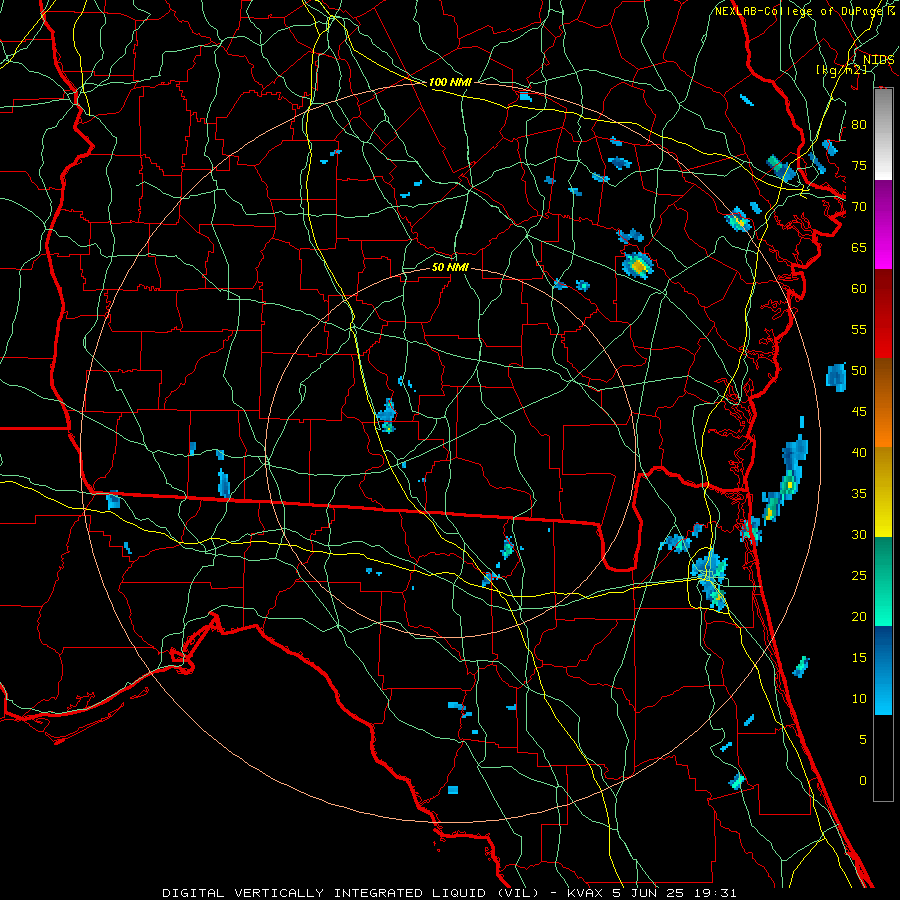Click the "100 NMI" range ring label
This screenshot has width=900, height=900.
click(450, 83)
